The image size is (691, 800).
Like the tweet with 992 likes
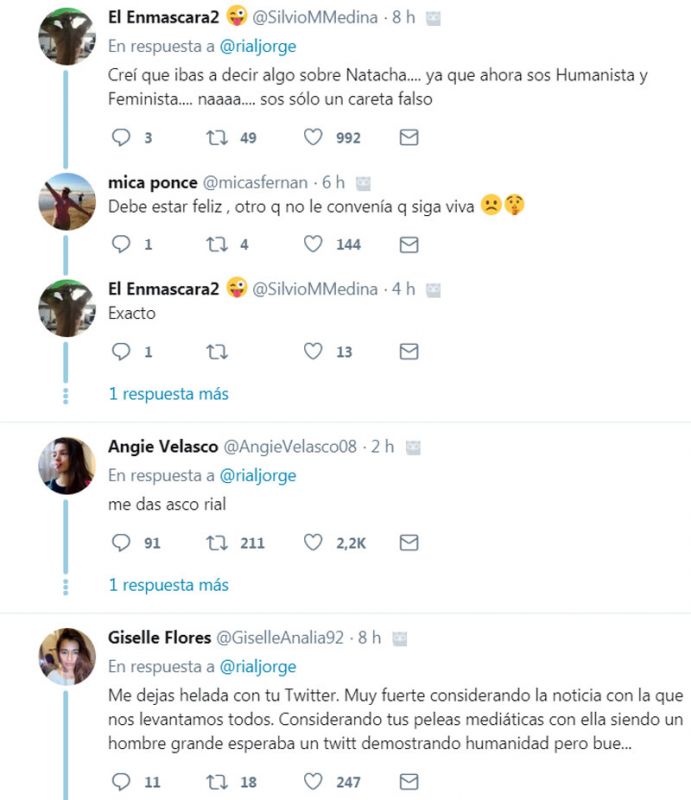tap(313, 138)
